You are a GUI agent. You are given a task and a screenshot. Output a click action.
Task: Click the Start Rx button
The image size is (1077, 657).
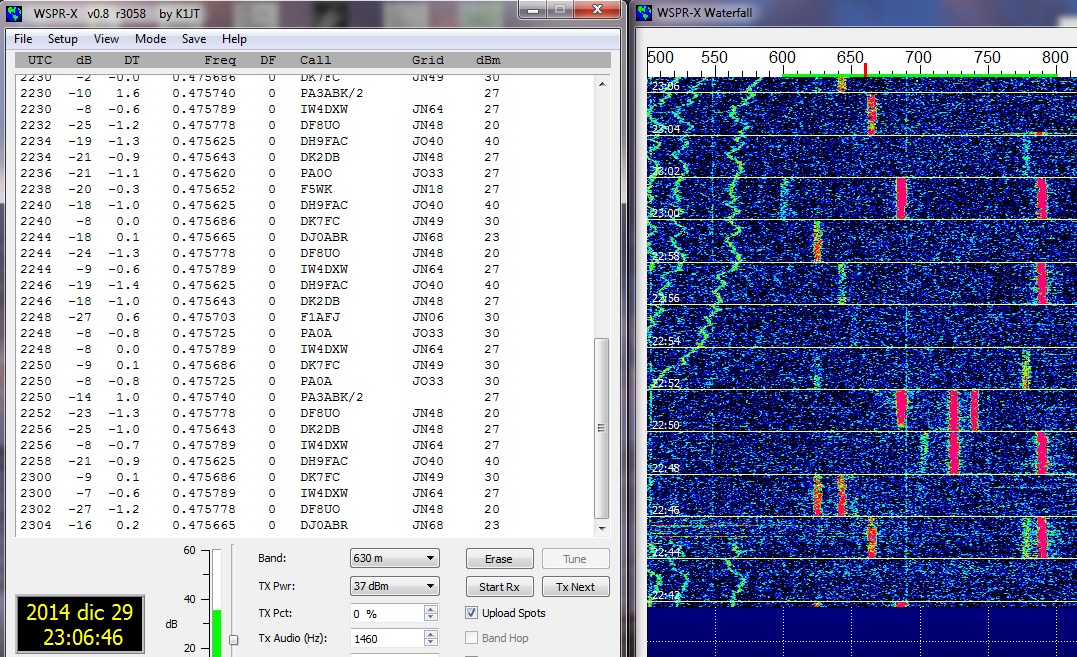tap(499, 587)
